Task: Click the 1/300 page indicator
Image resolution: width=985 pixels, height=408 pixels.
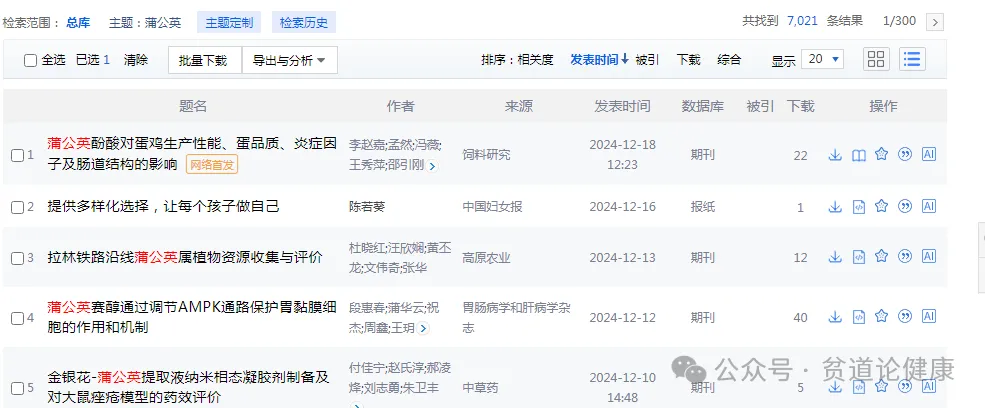Action: tap(899, 21)
